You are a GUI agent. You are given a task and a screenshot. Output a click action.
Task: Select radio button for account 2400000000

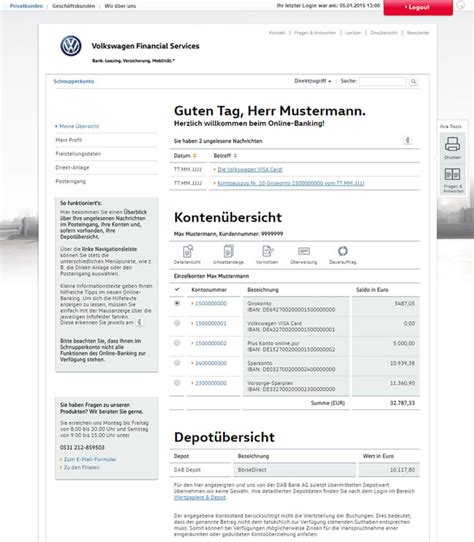coord(177,363)
